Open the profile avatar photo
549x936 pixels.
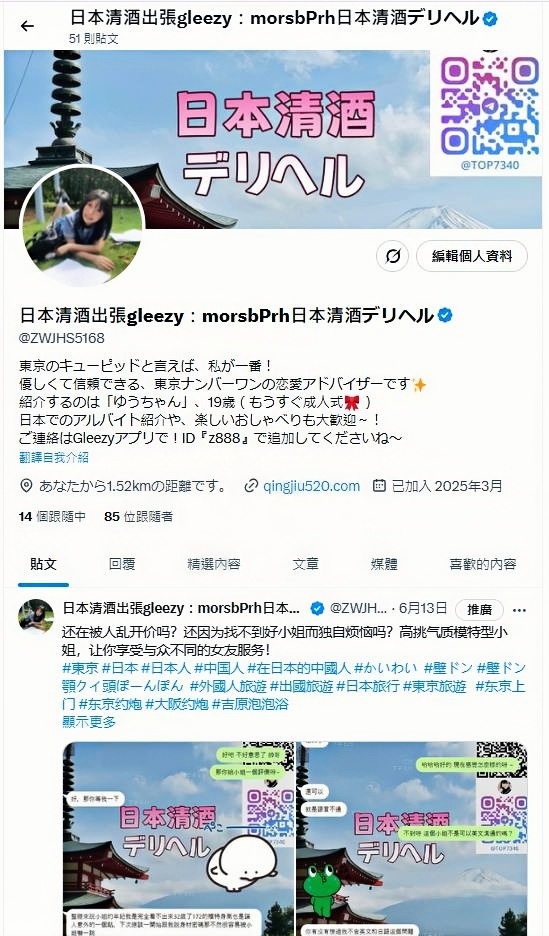82,227
